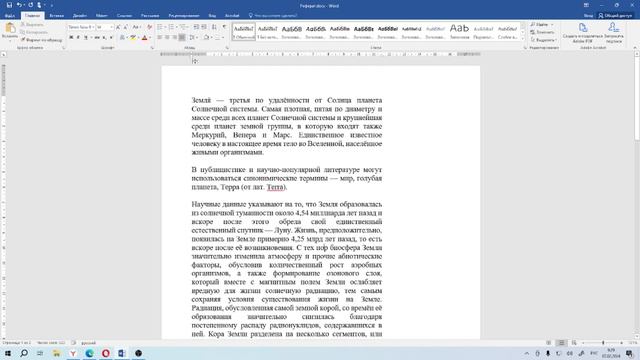The image size is (640, 360).
Task: Click the Tell me search box
Action: pyautogui.click(x=273, y=16)
